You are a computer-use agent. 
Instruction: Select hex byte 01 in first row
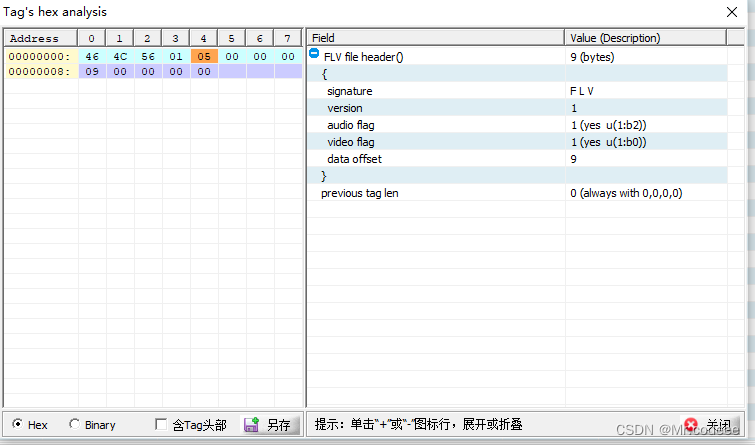point(176,56)
